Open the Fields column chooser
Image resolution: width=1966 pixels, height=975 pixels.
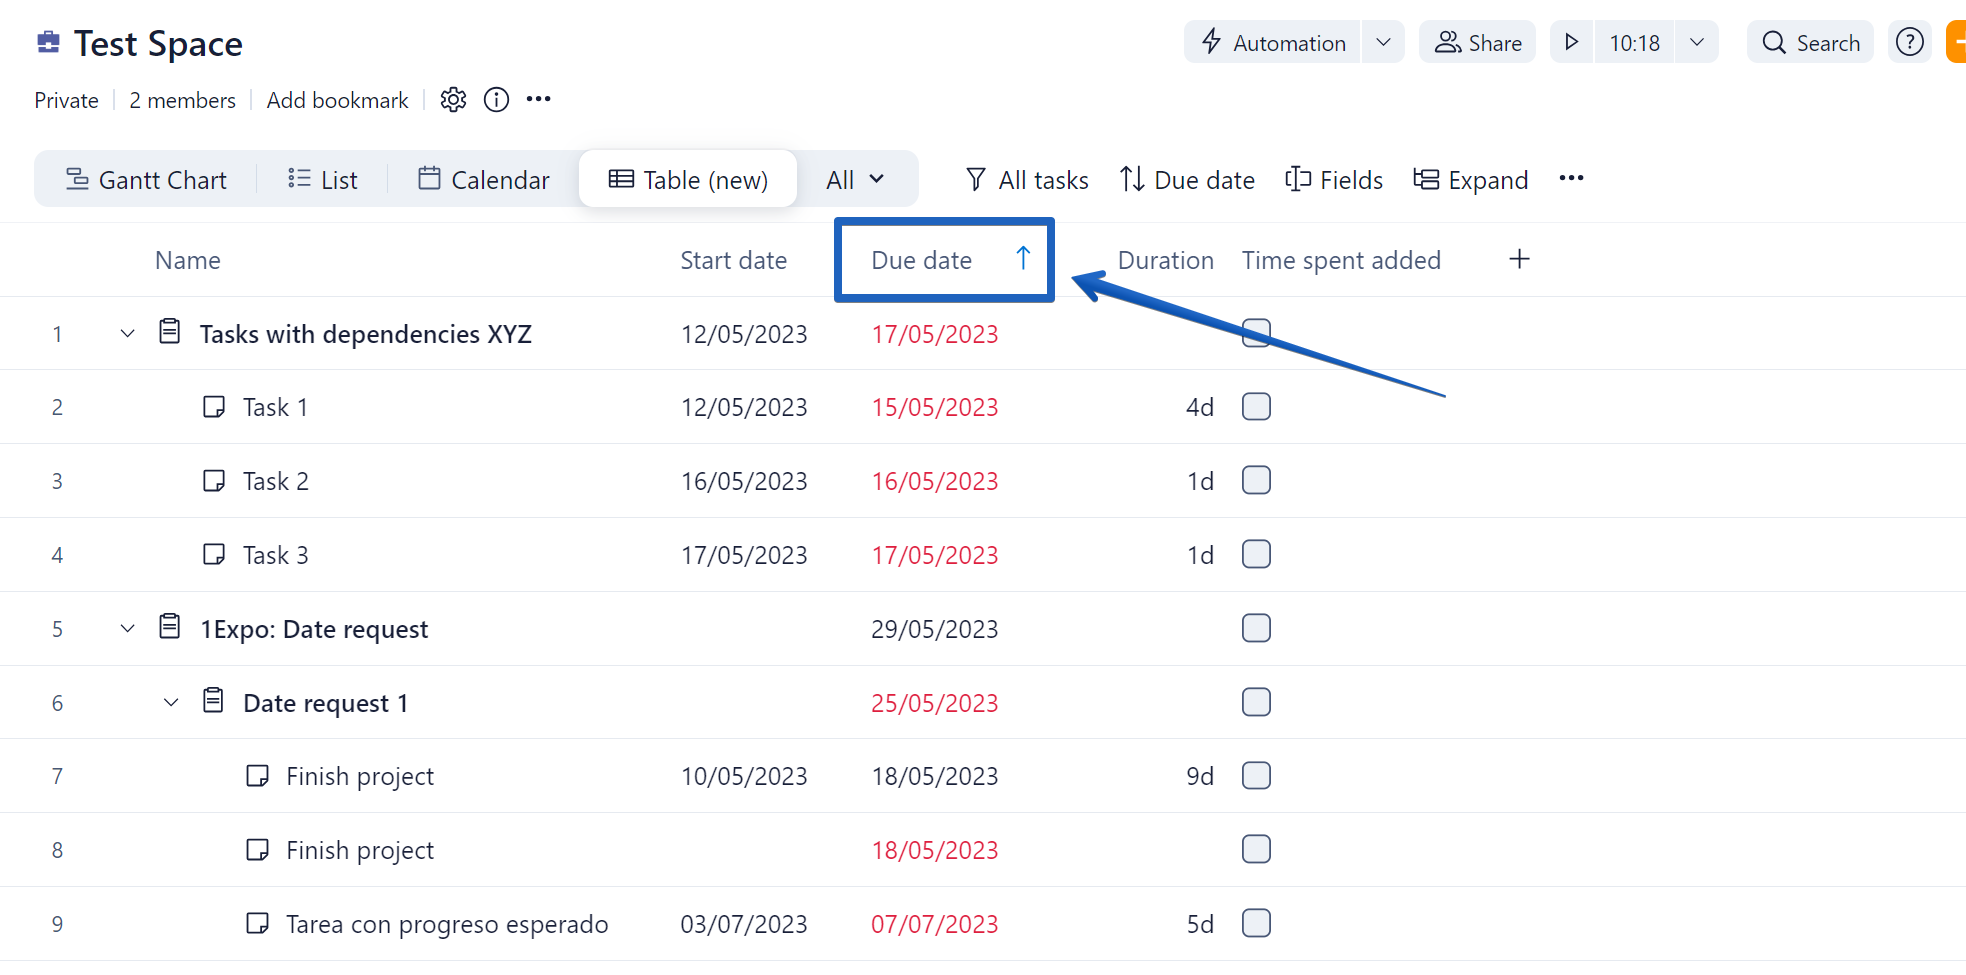tap(1334, 180)
